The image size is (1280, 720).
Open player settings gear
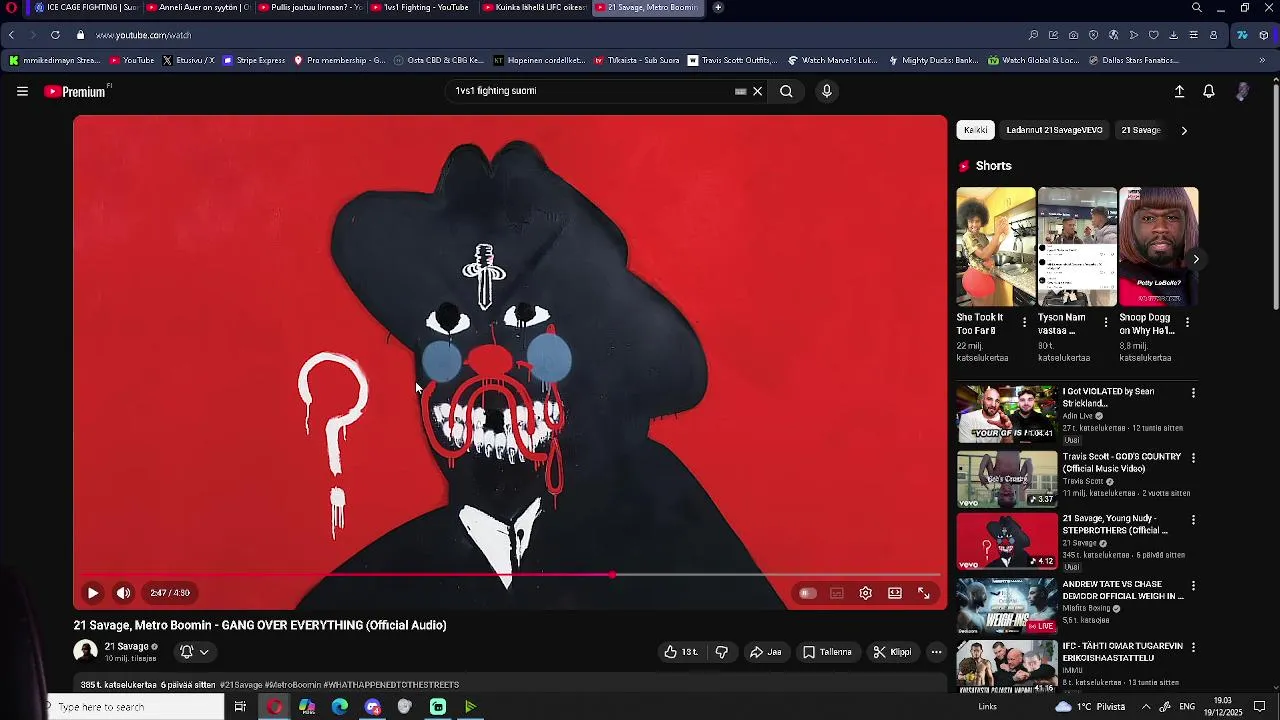click(x=866, y=593)
